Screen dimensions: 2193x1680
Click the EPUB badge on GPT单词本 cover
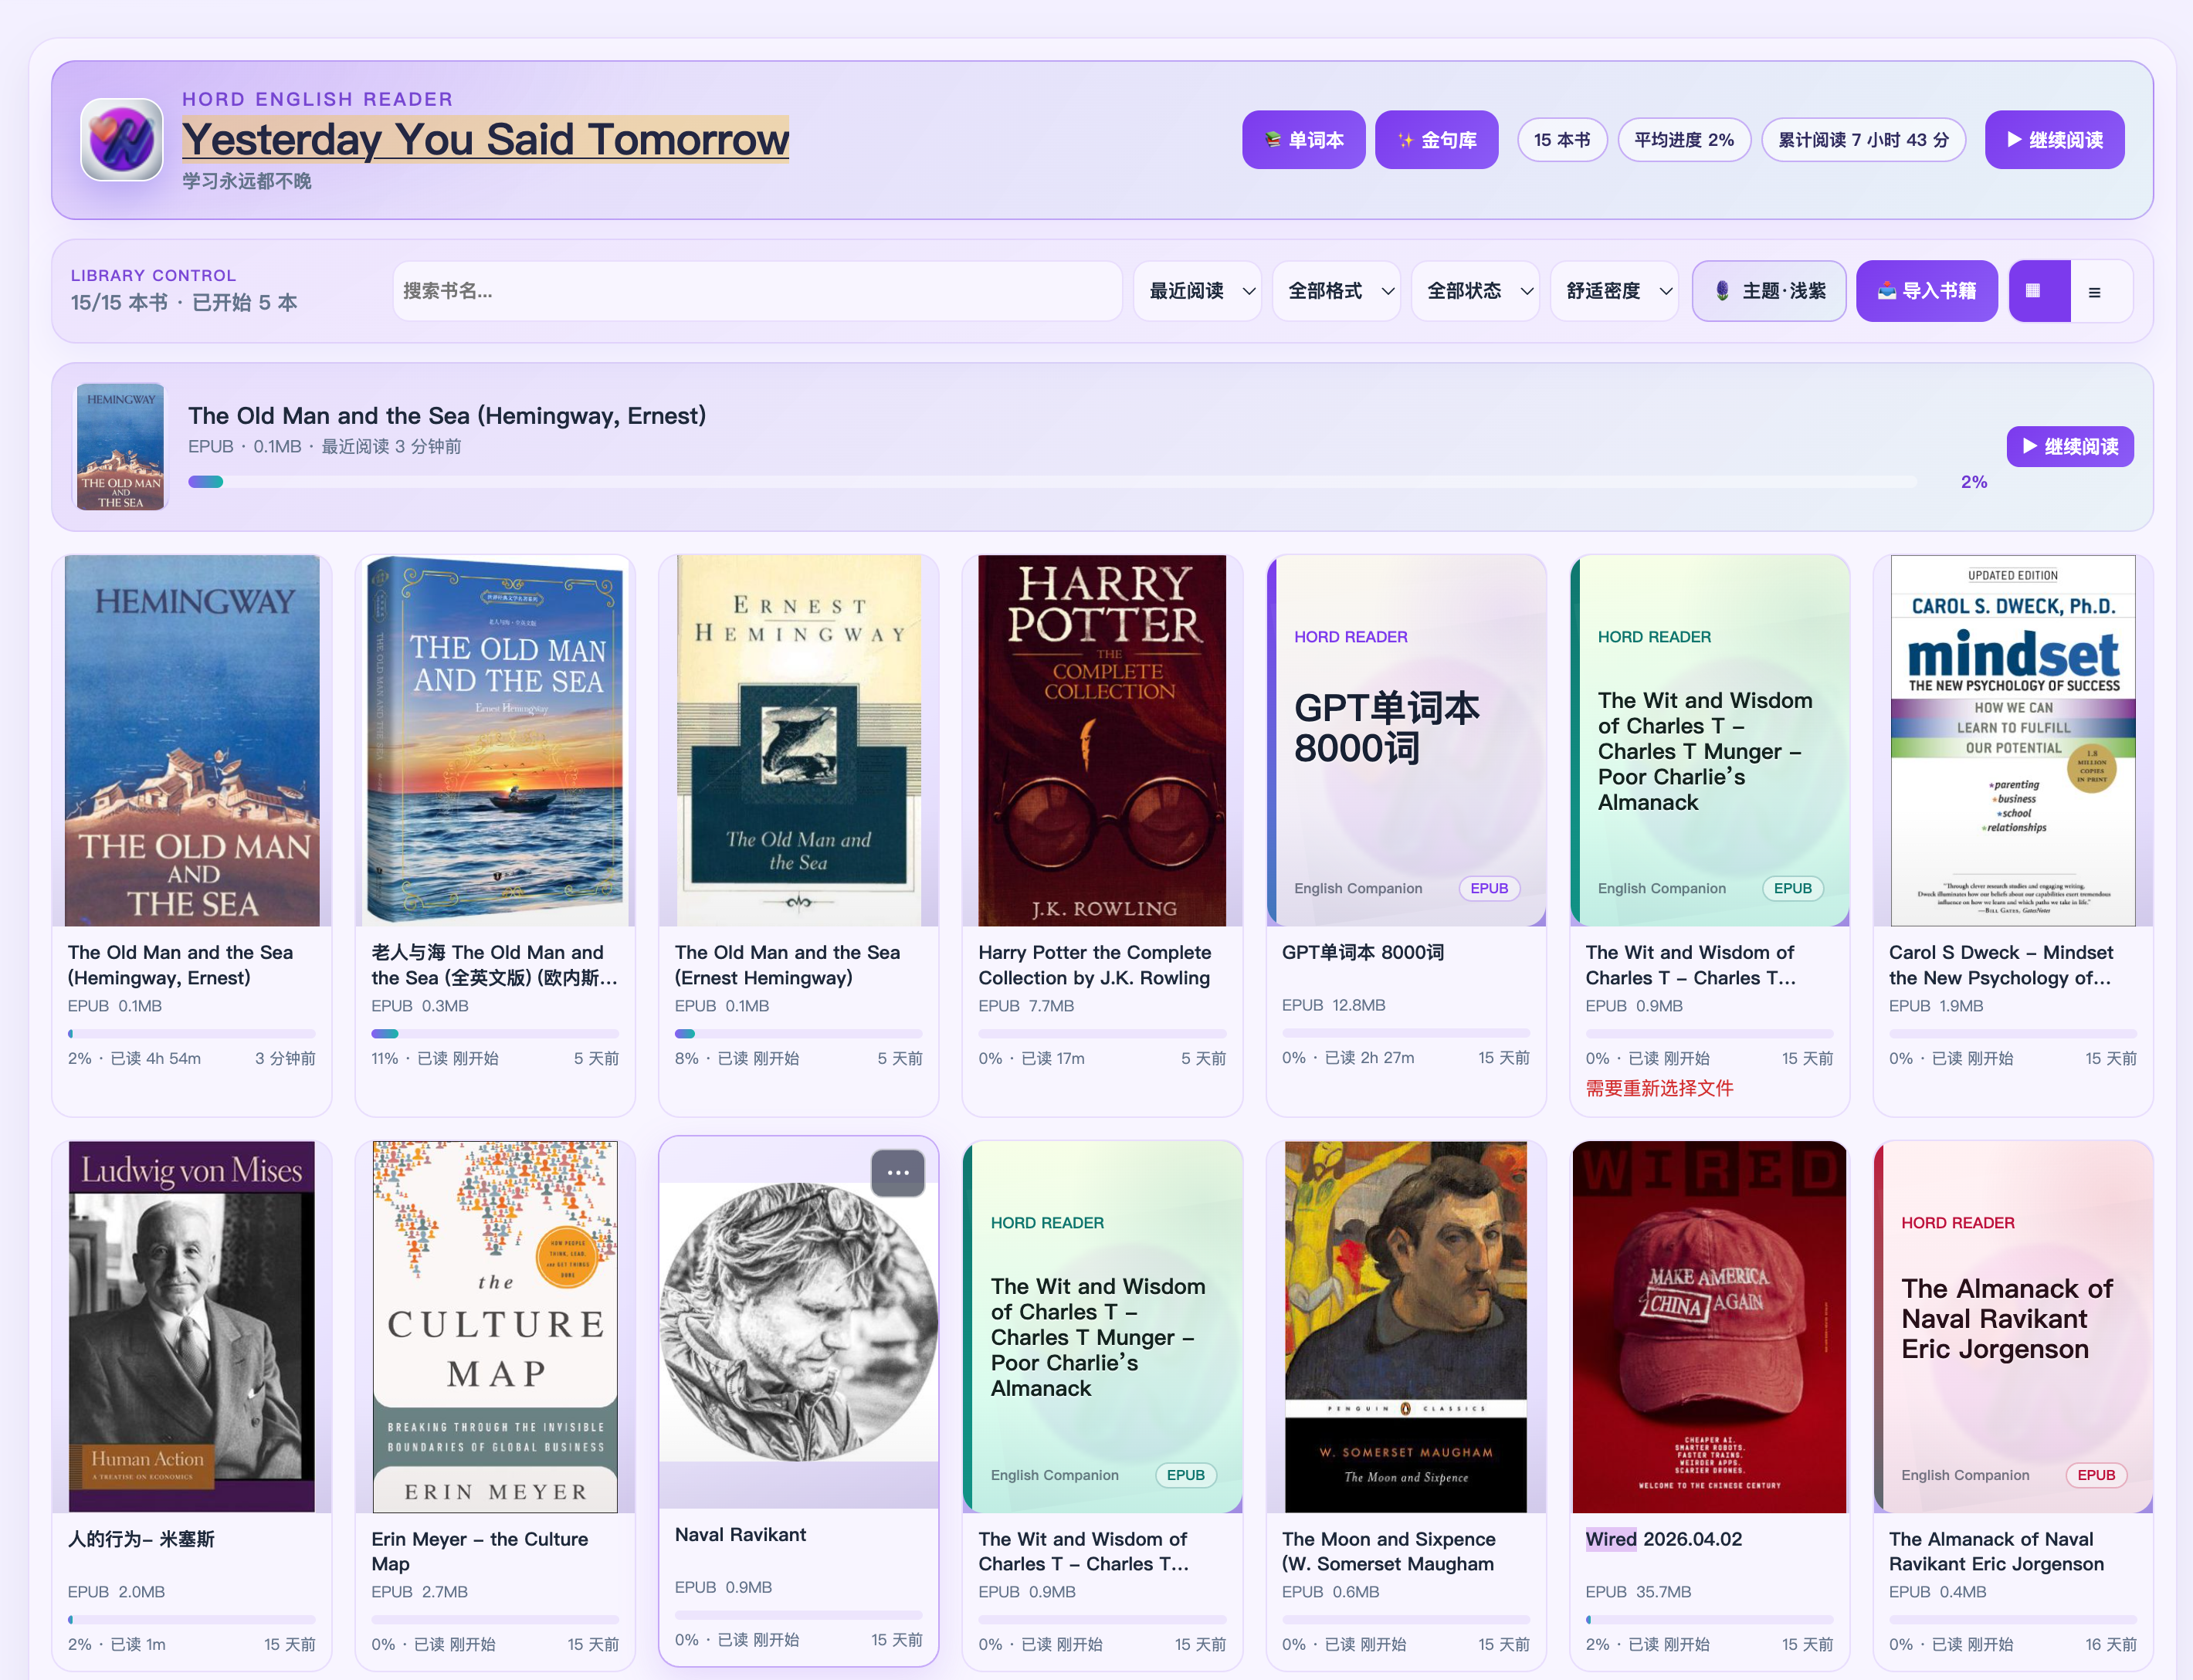point(1489,888)
